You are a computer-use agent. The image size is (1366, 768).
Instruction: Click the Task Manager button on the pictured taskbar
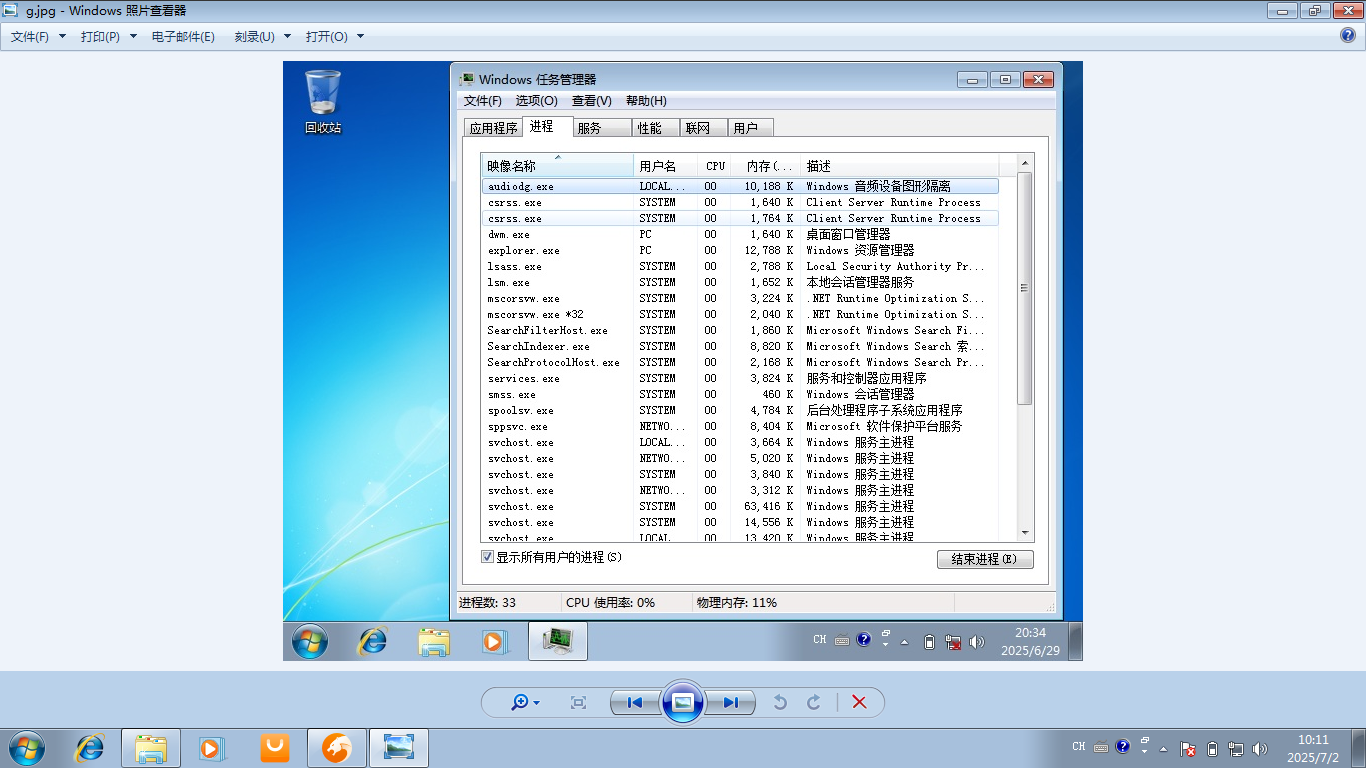pyautogui.click(x=558, y=641)
